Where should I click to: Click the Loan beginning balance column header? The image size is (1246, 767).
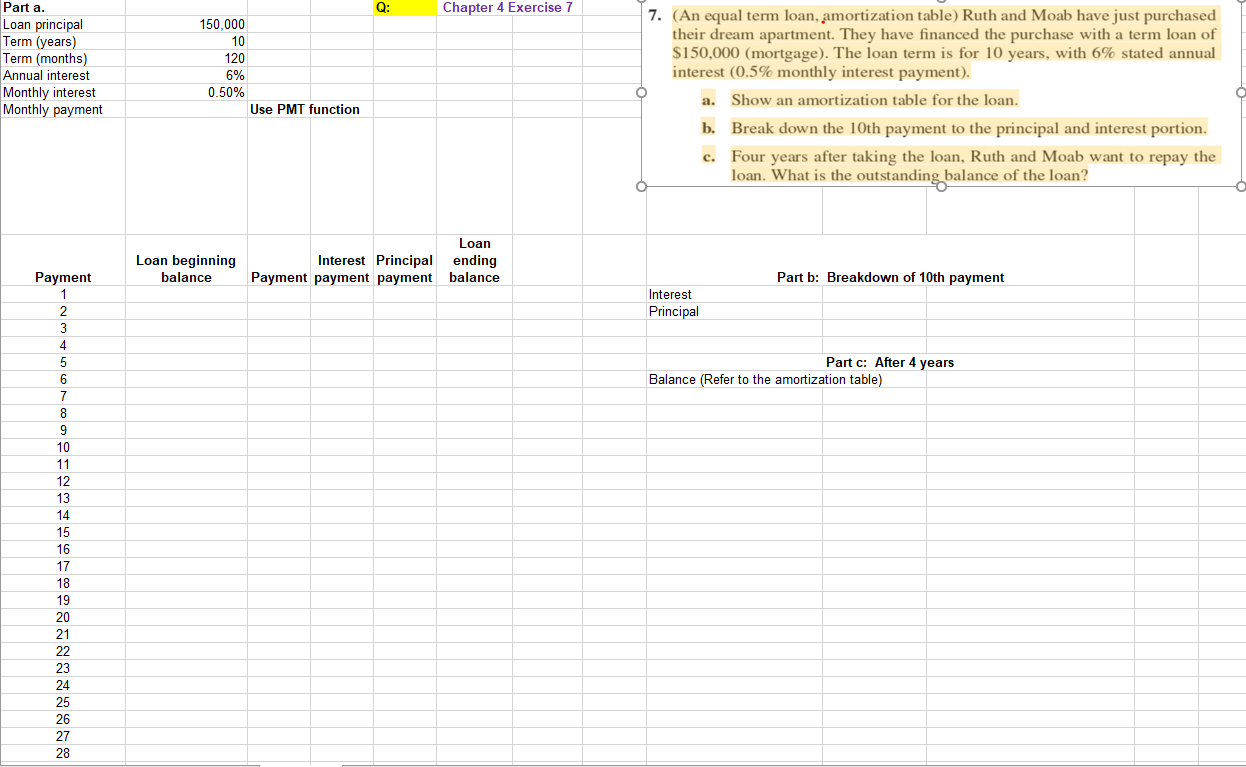[x=186, y=261]
